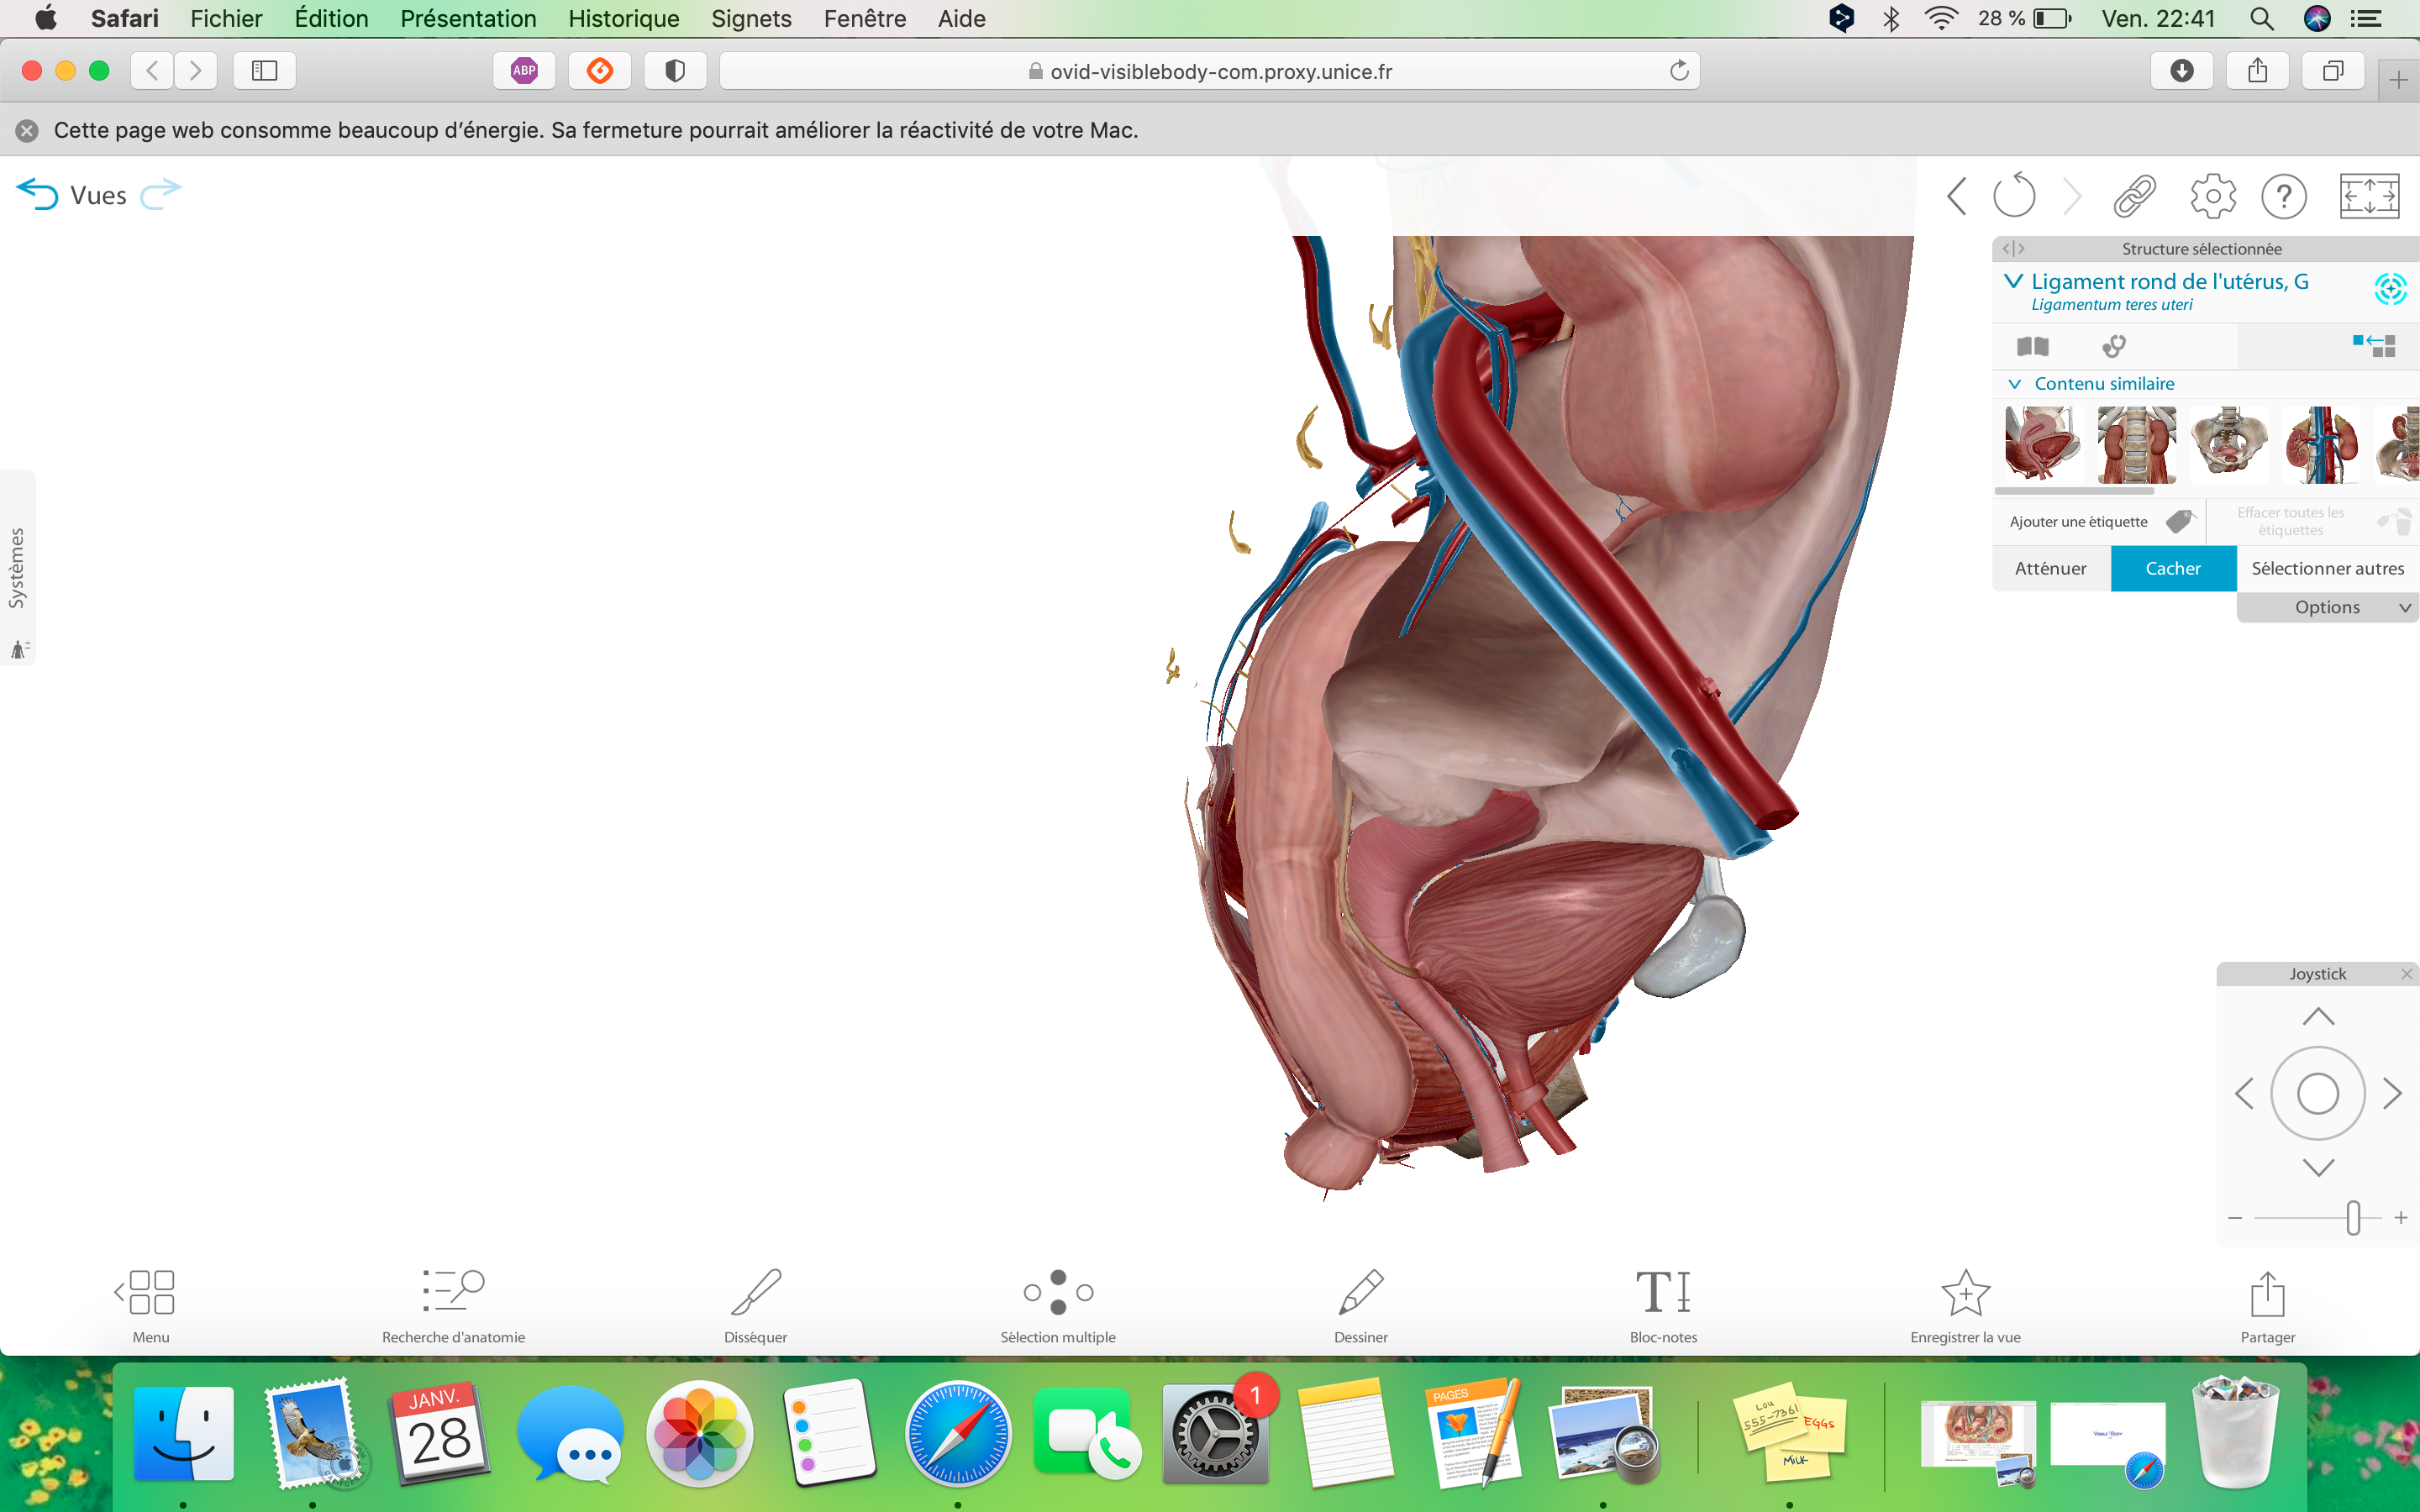
Task: Open the stethoscope pathology icon
Action: tap(2114, 346)
